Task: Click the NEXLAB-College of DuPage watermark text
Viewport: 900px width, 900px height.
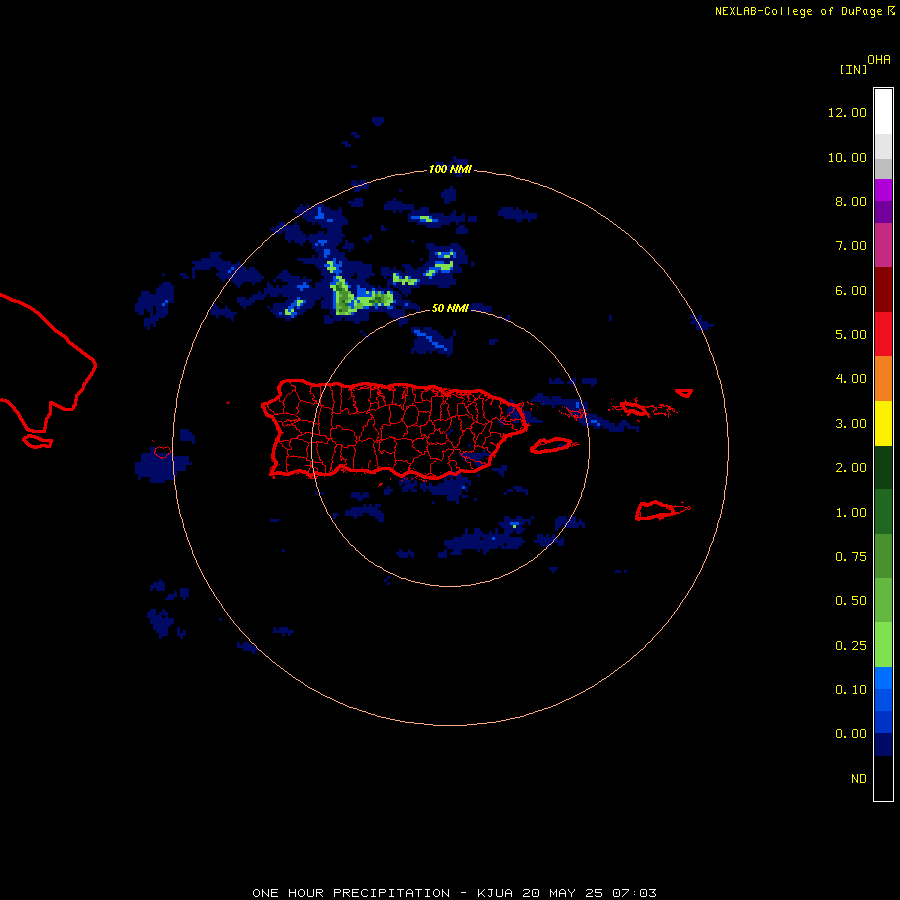Action: pyautogui.click(x=804, y=11)
